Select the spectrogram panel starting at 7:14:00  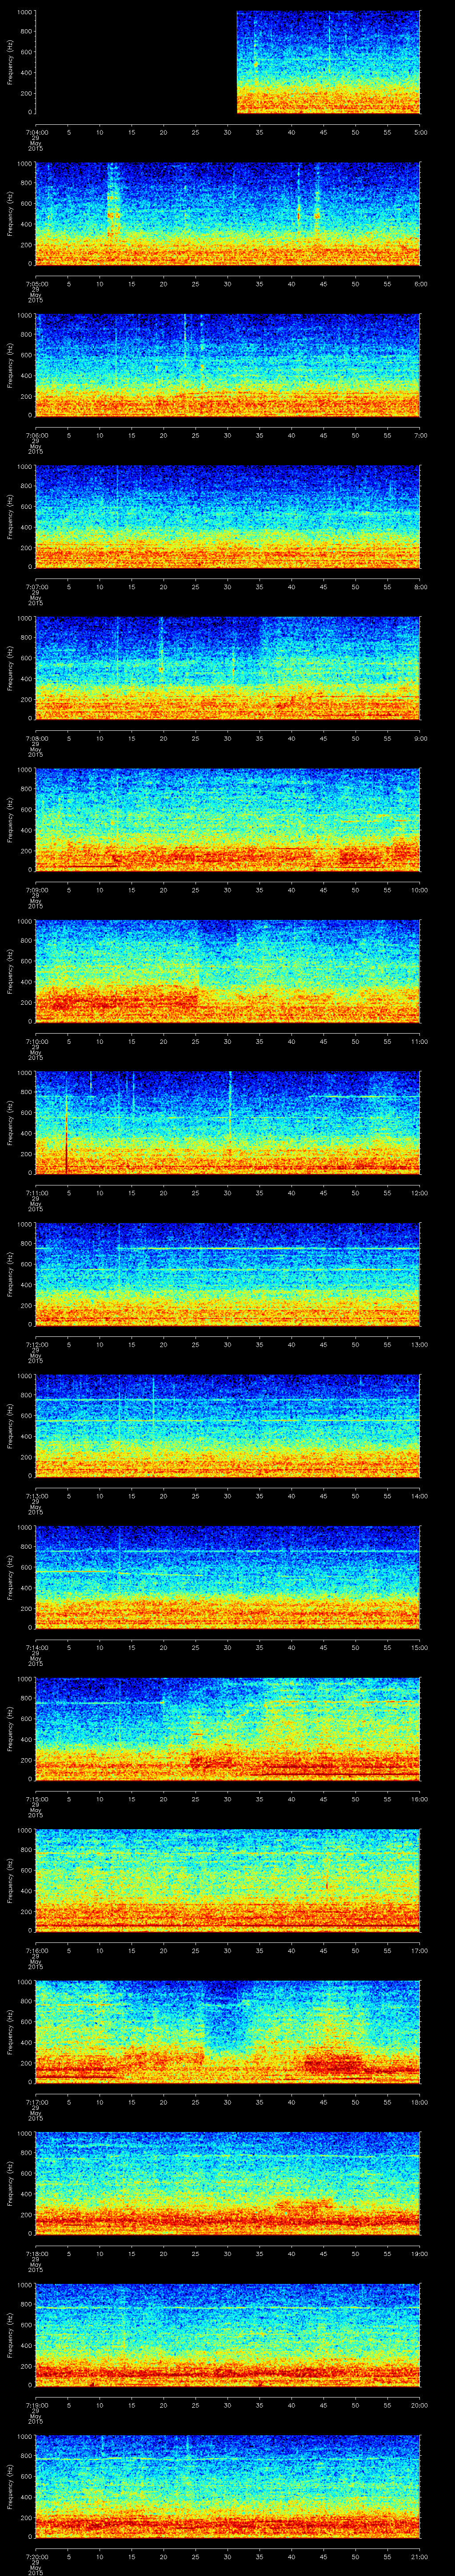point(228,1577)
